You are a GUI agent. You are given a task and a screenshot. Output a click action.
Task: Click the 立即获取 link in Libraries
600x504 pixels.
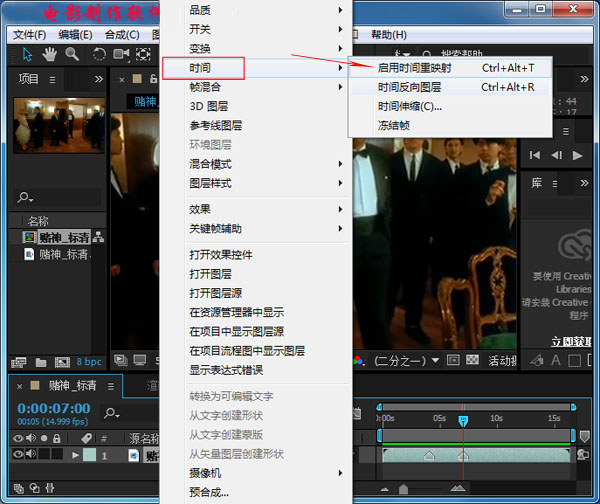point(571,341)
